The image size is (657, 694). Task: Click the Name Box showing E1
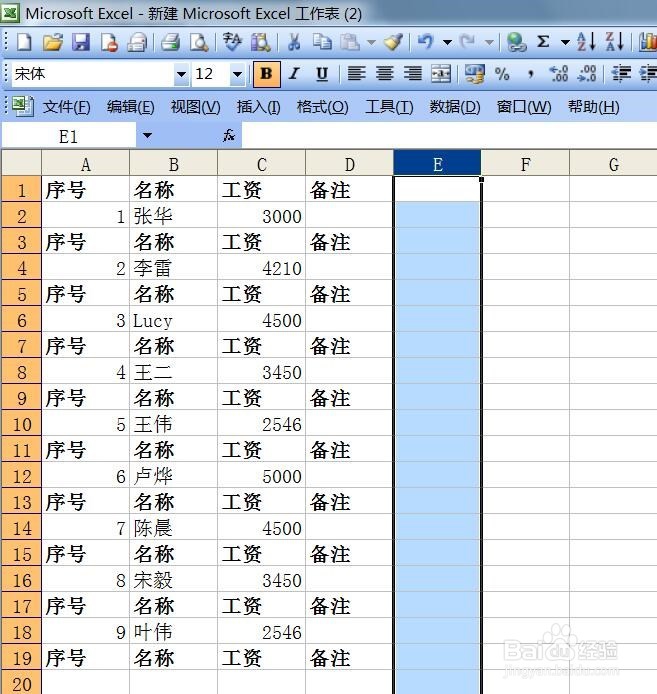tap(69, 136)
